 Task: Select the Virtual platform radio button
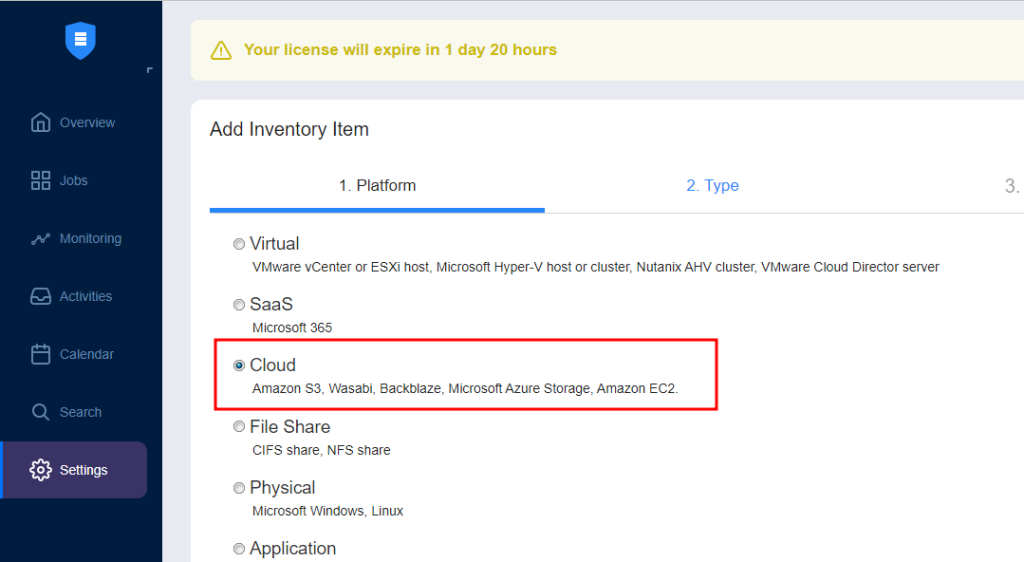[239, 244]
